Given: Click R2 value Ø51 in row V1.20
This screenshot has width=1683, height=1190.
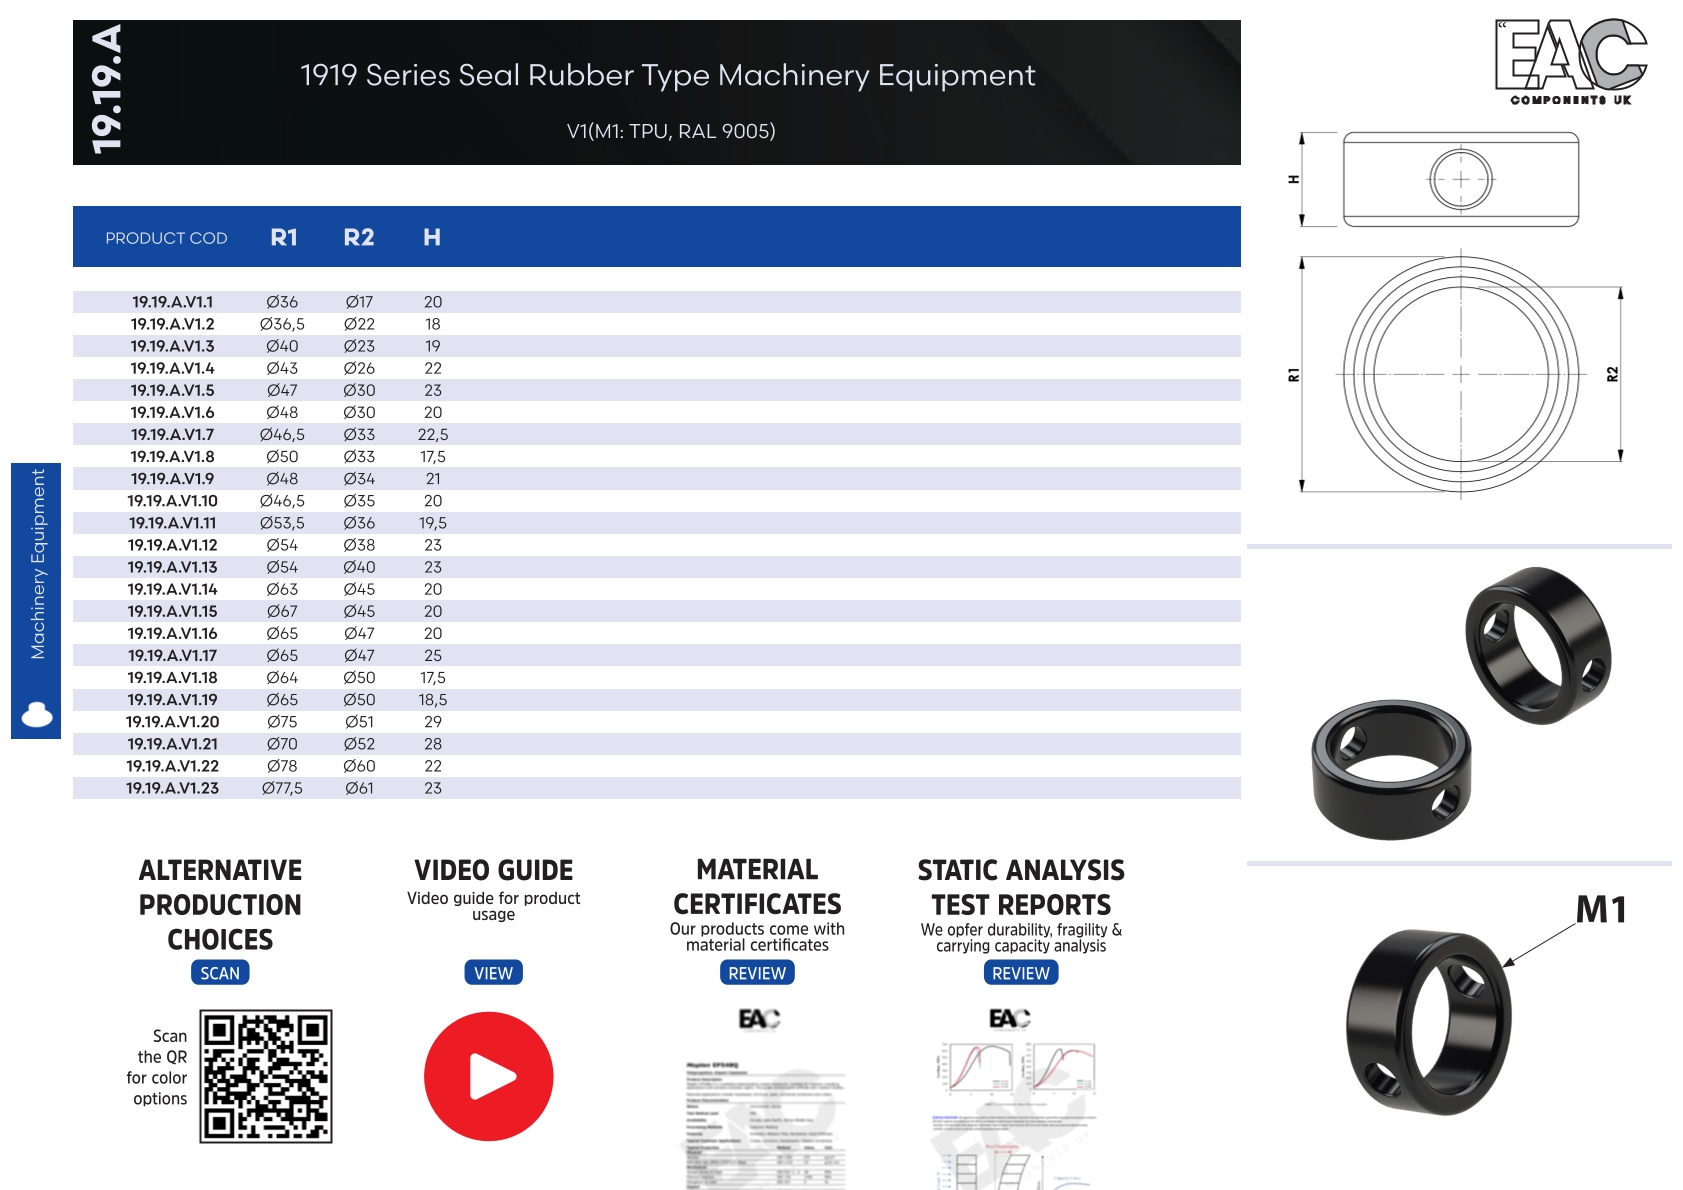Looking at the screenshot, I should coord(359,722).
